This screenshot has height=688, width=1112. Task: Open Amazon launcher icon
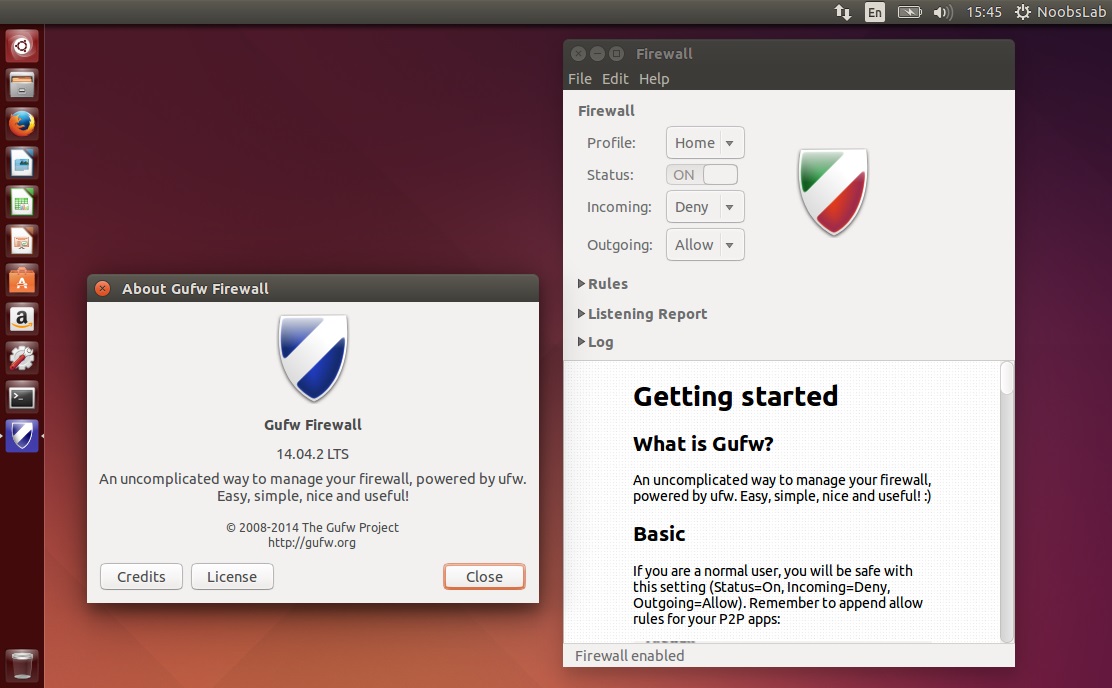pos(22,320)
